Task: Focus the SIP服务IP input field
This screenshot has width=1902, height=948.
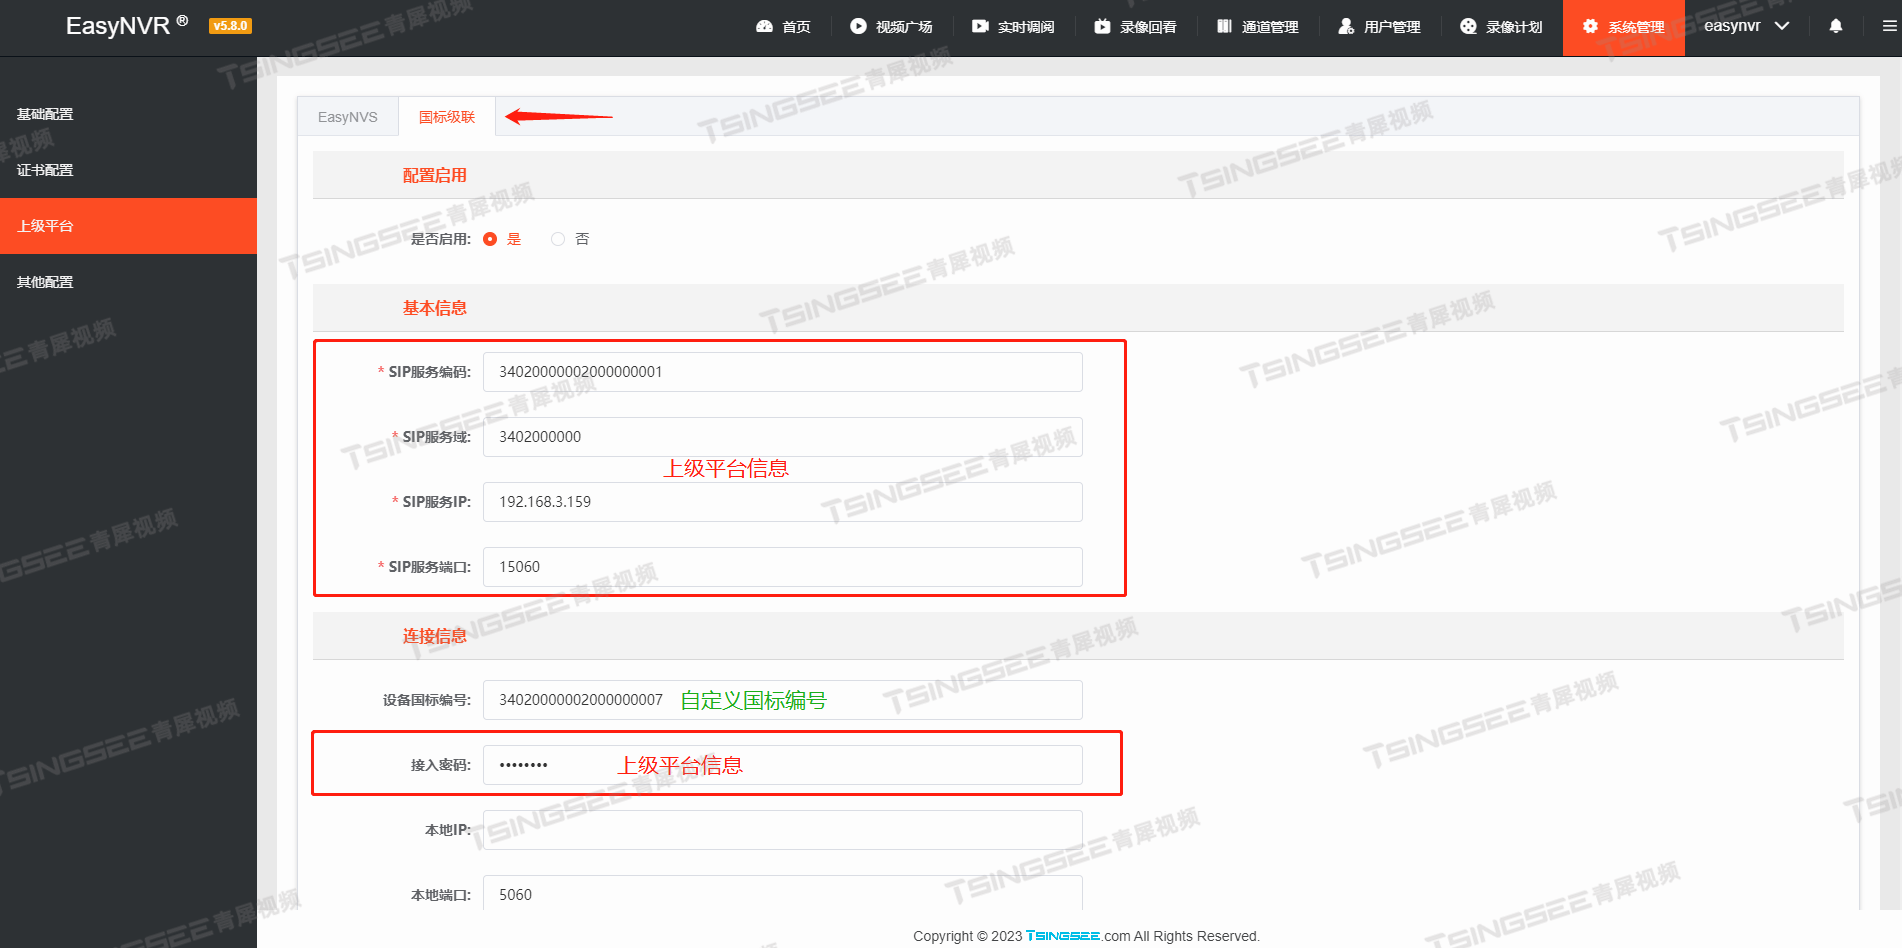Action: point(783,502)
